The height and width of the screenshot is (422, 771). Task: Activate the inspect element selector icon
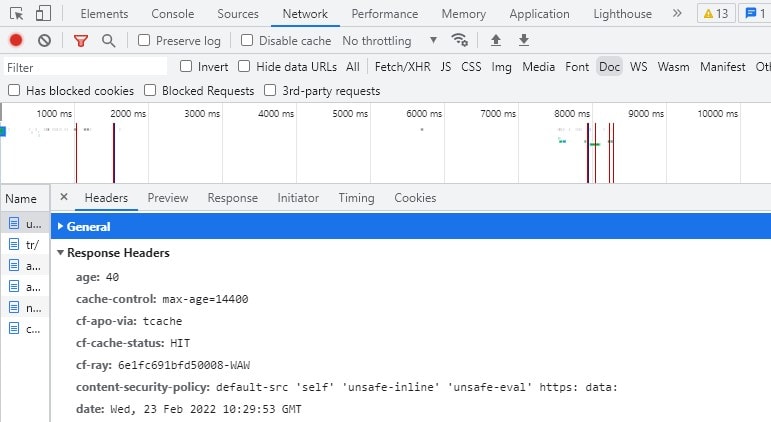pos(16,14)
